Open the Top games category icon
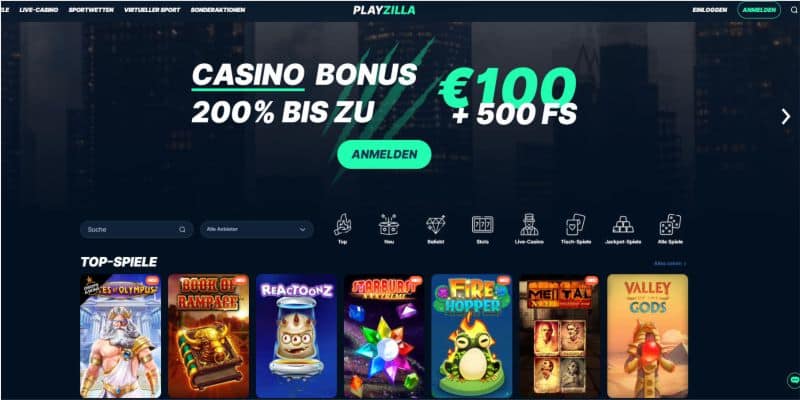Image resolution: width=800 pixels, height=400 pixels. 342,224
